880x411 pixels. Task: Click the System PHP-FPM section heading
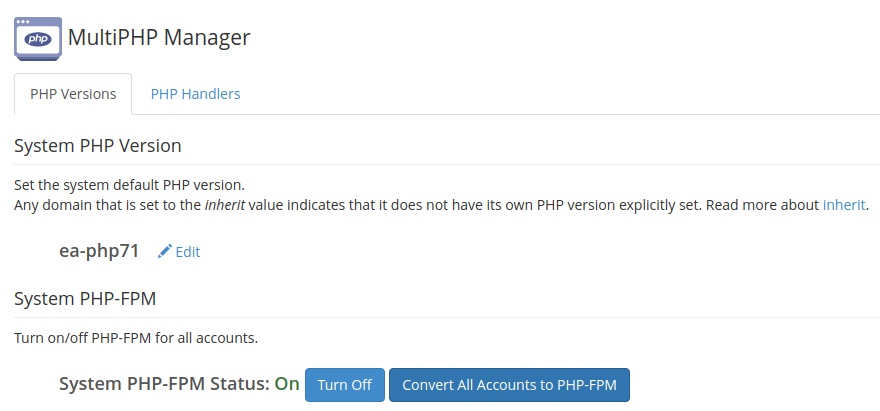click(x=85, y=298)
